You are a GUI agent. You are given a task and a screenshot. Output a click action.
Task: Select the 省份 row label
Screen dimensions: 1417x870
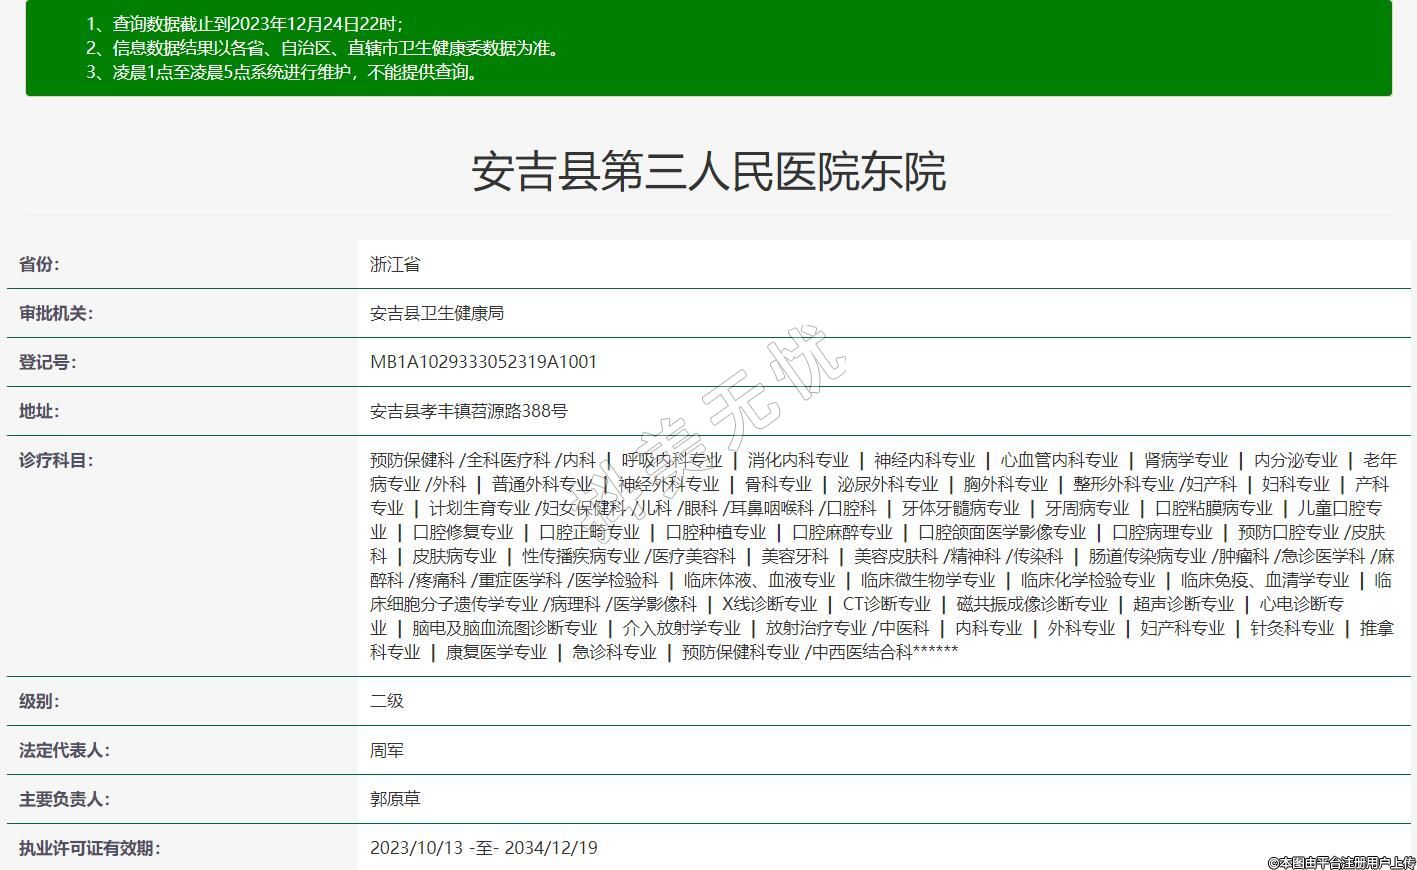39,264
